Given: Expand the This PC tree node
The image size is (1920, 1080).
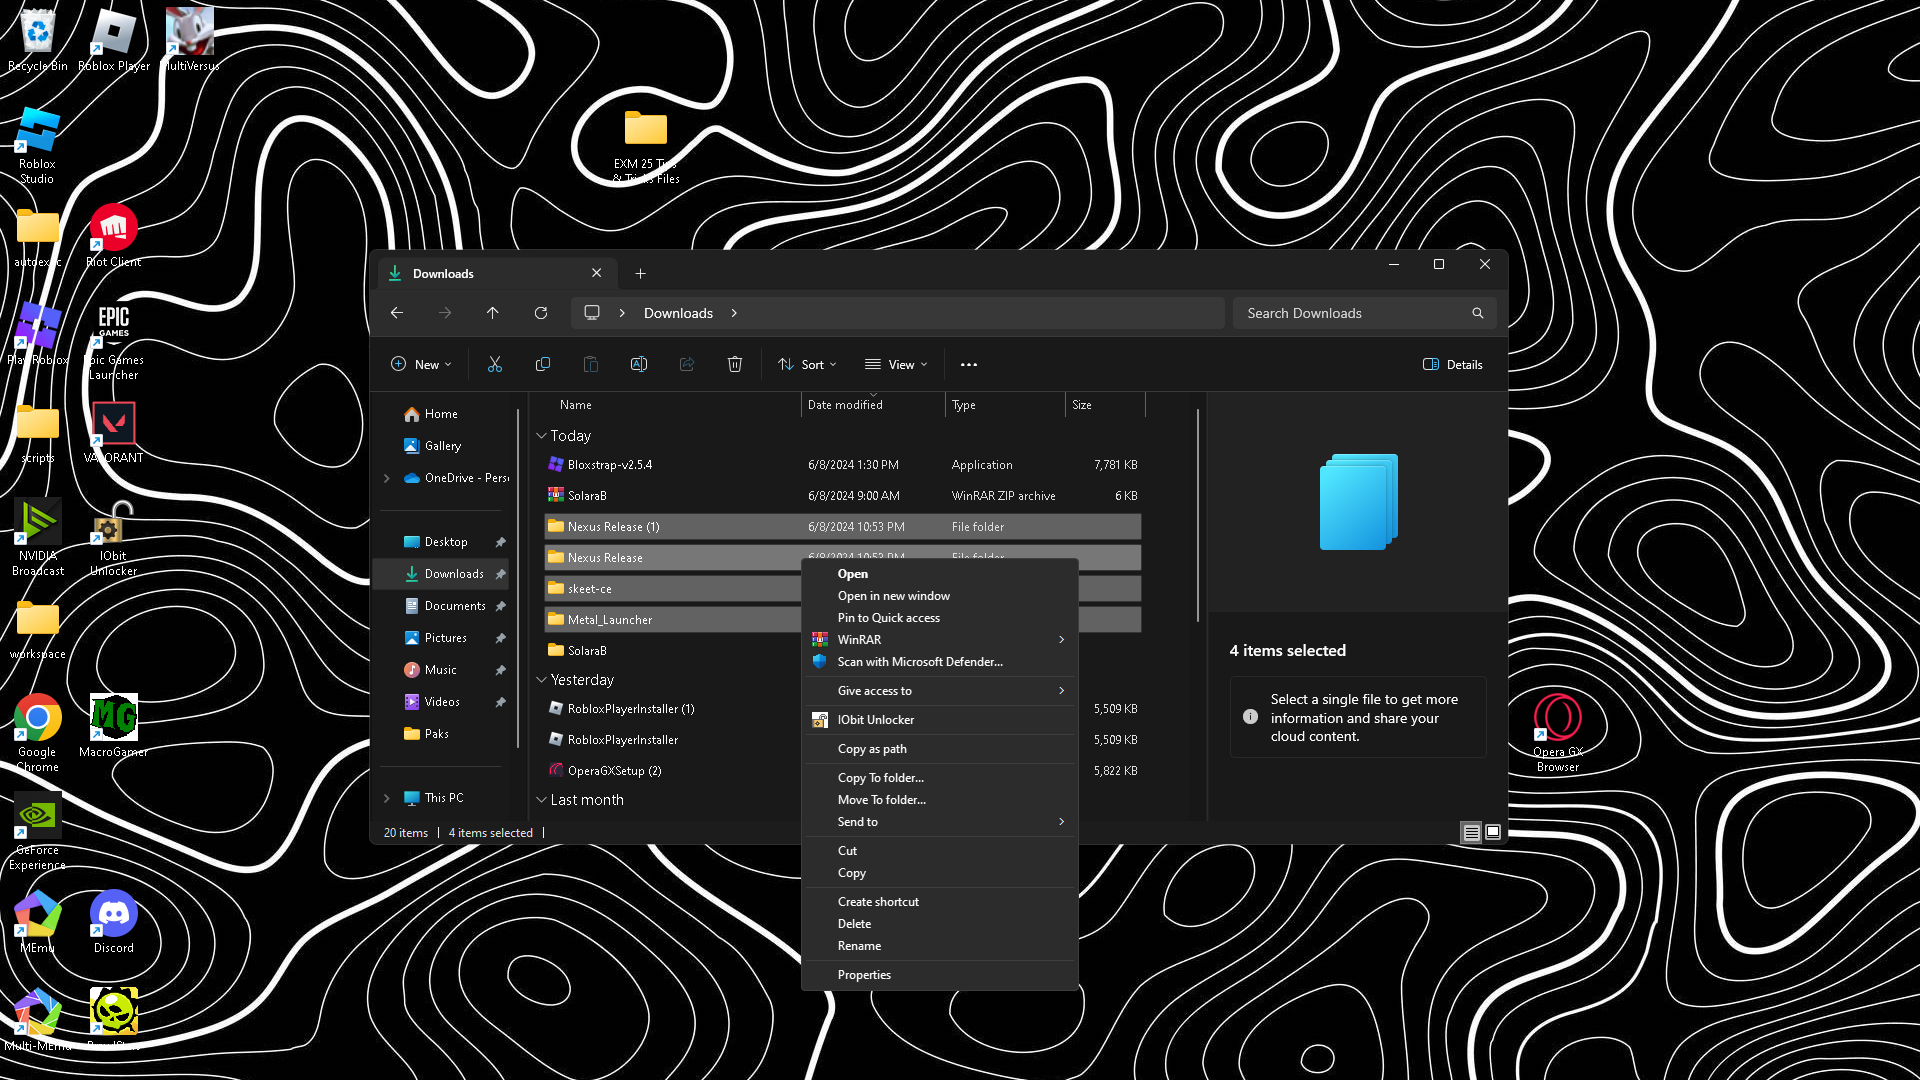Looking at the screenshot, I should [387, 798].
